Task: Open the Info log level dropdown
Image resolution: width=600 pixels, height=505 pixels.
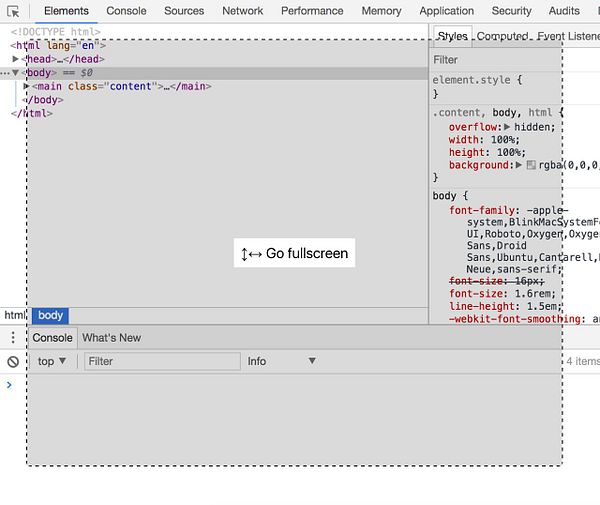Action: [281, 361]
